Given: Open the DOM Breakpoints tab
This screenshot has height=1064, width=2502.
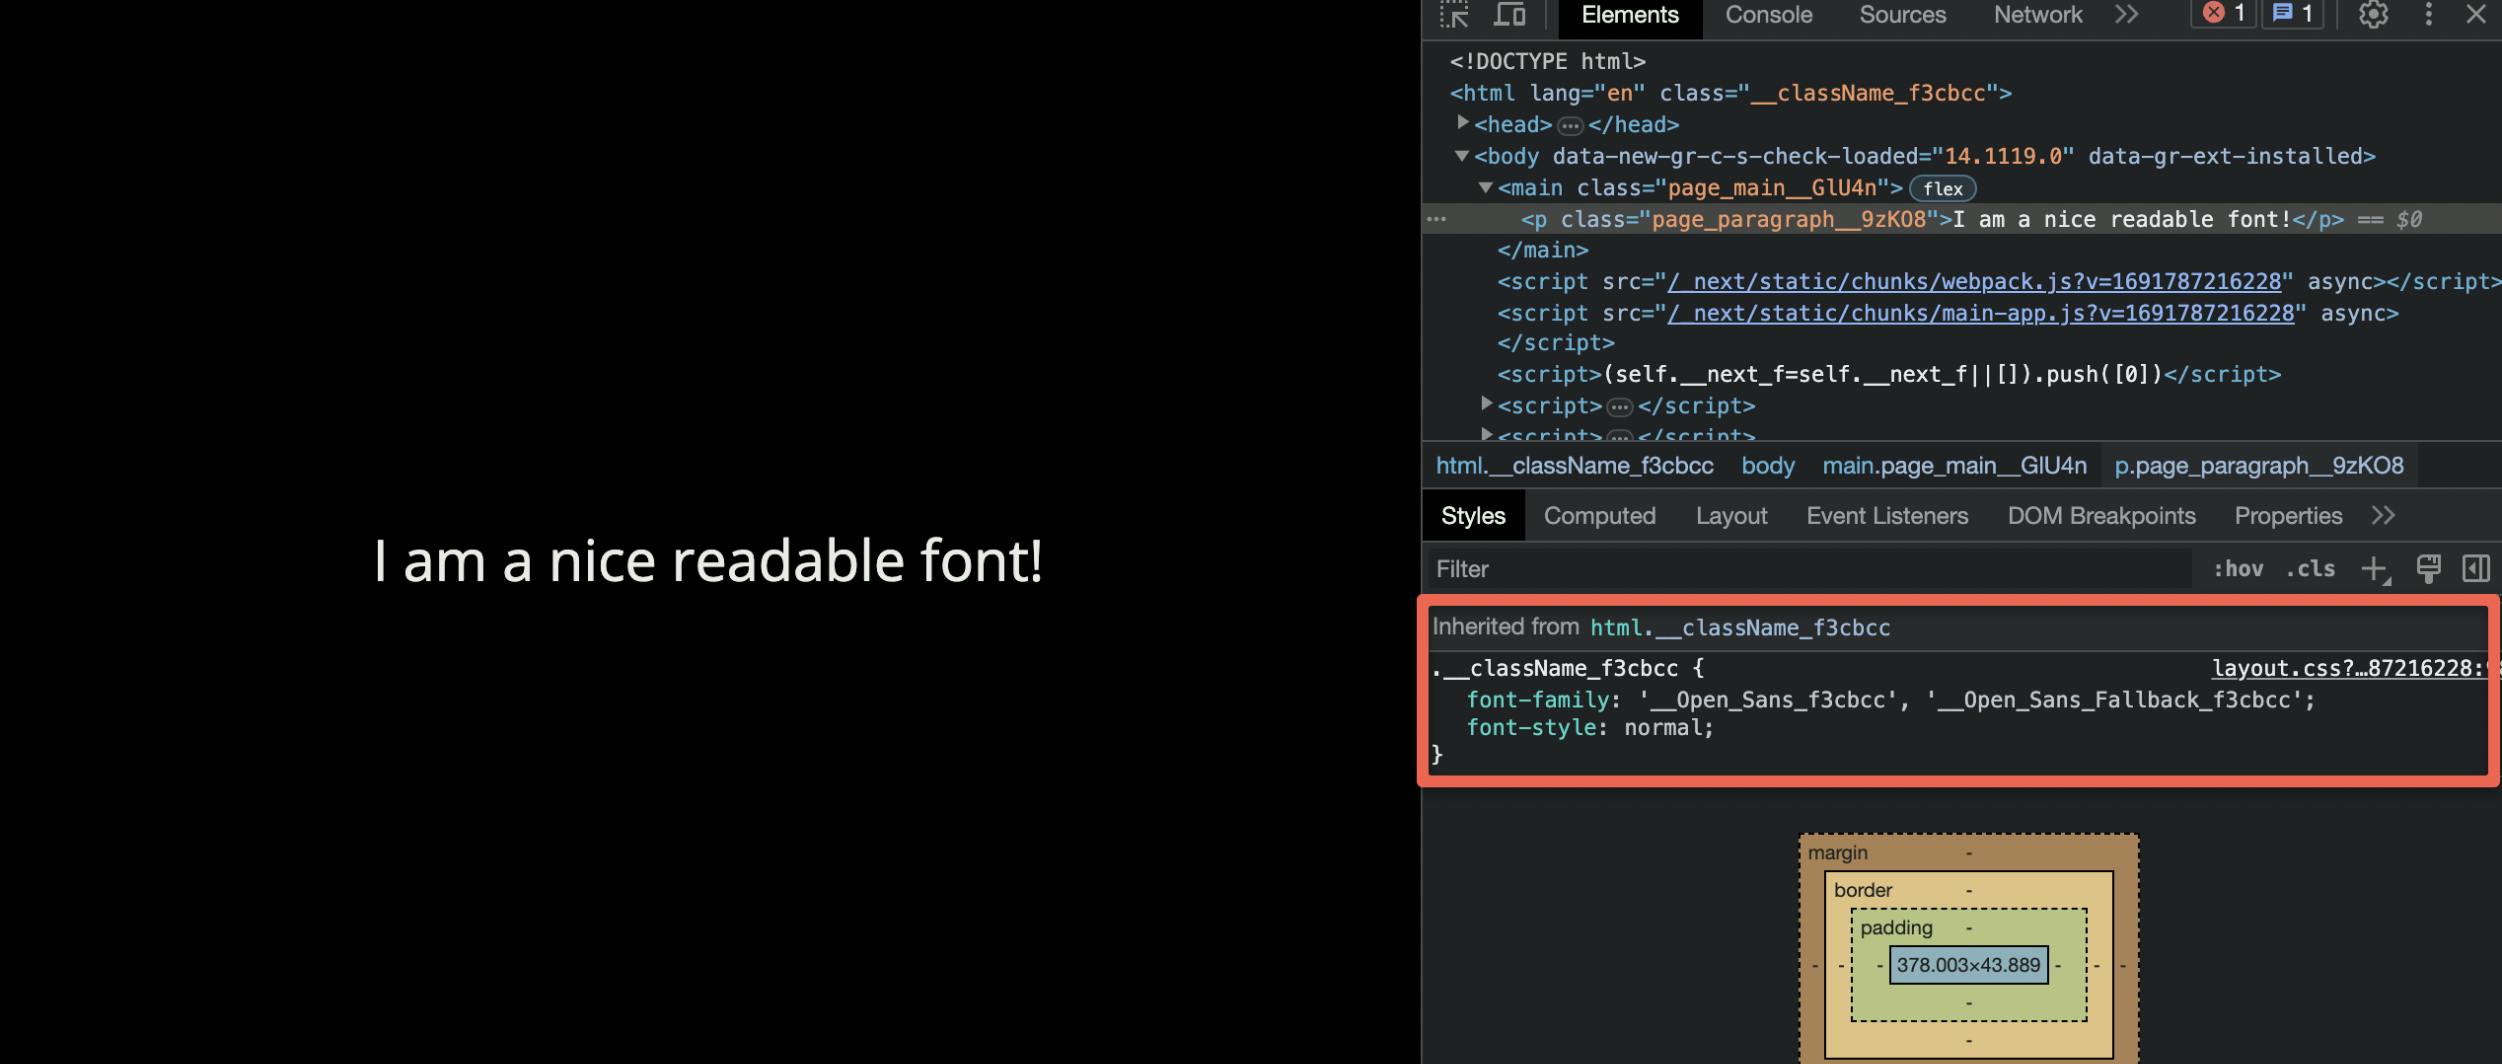Looking at the screenshot, I should click(x=2101, y=516).
